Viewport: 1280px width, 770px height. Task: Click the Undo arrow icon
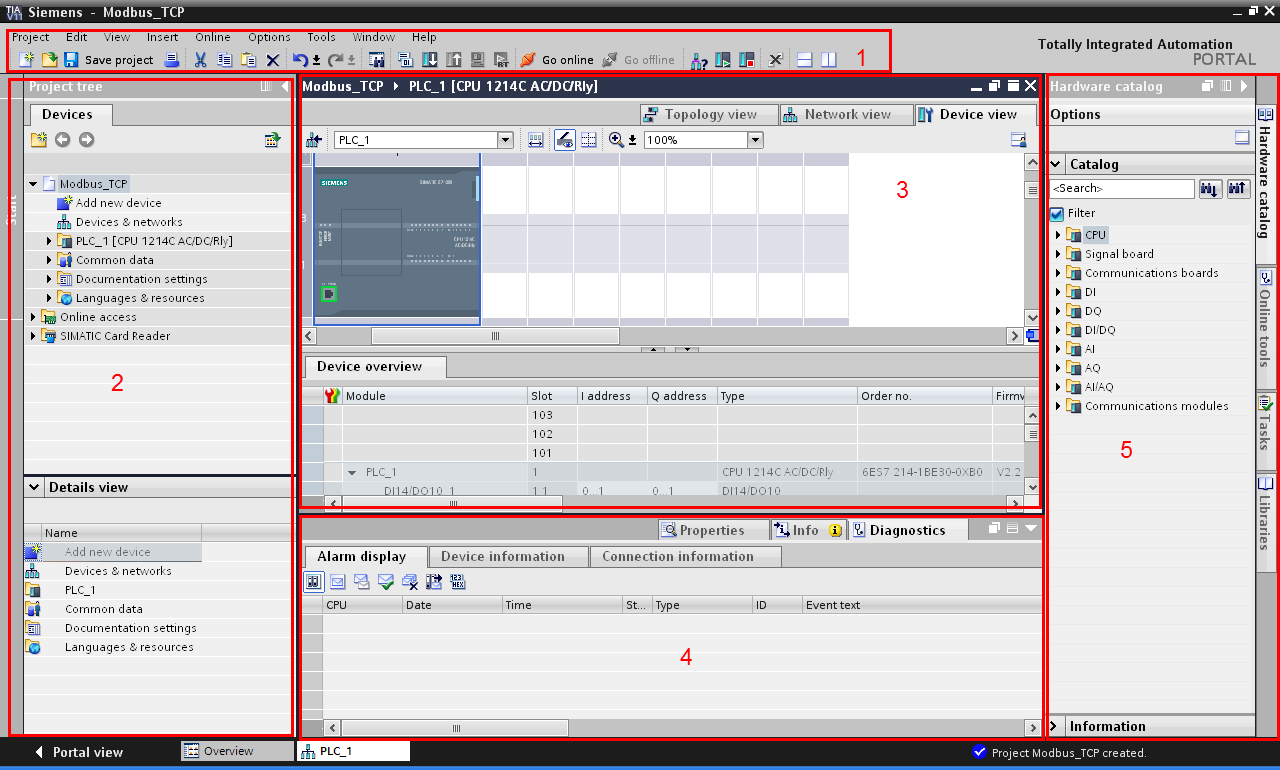click(299, 59)
